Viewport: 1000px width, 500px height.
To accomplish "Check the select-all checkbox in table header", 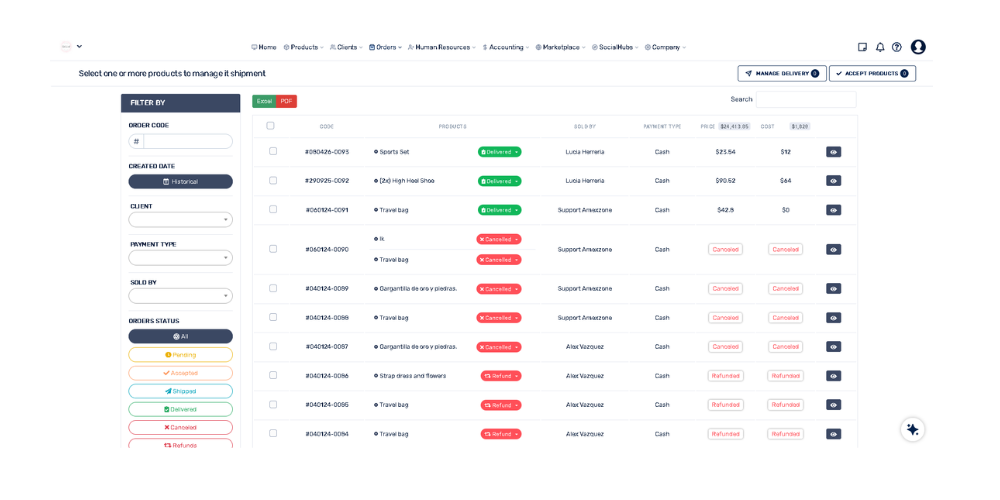I will coord(270,126).
